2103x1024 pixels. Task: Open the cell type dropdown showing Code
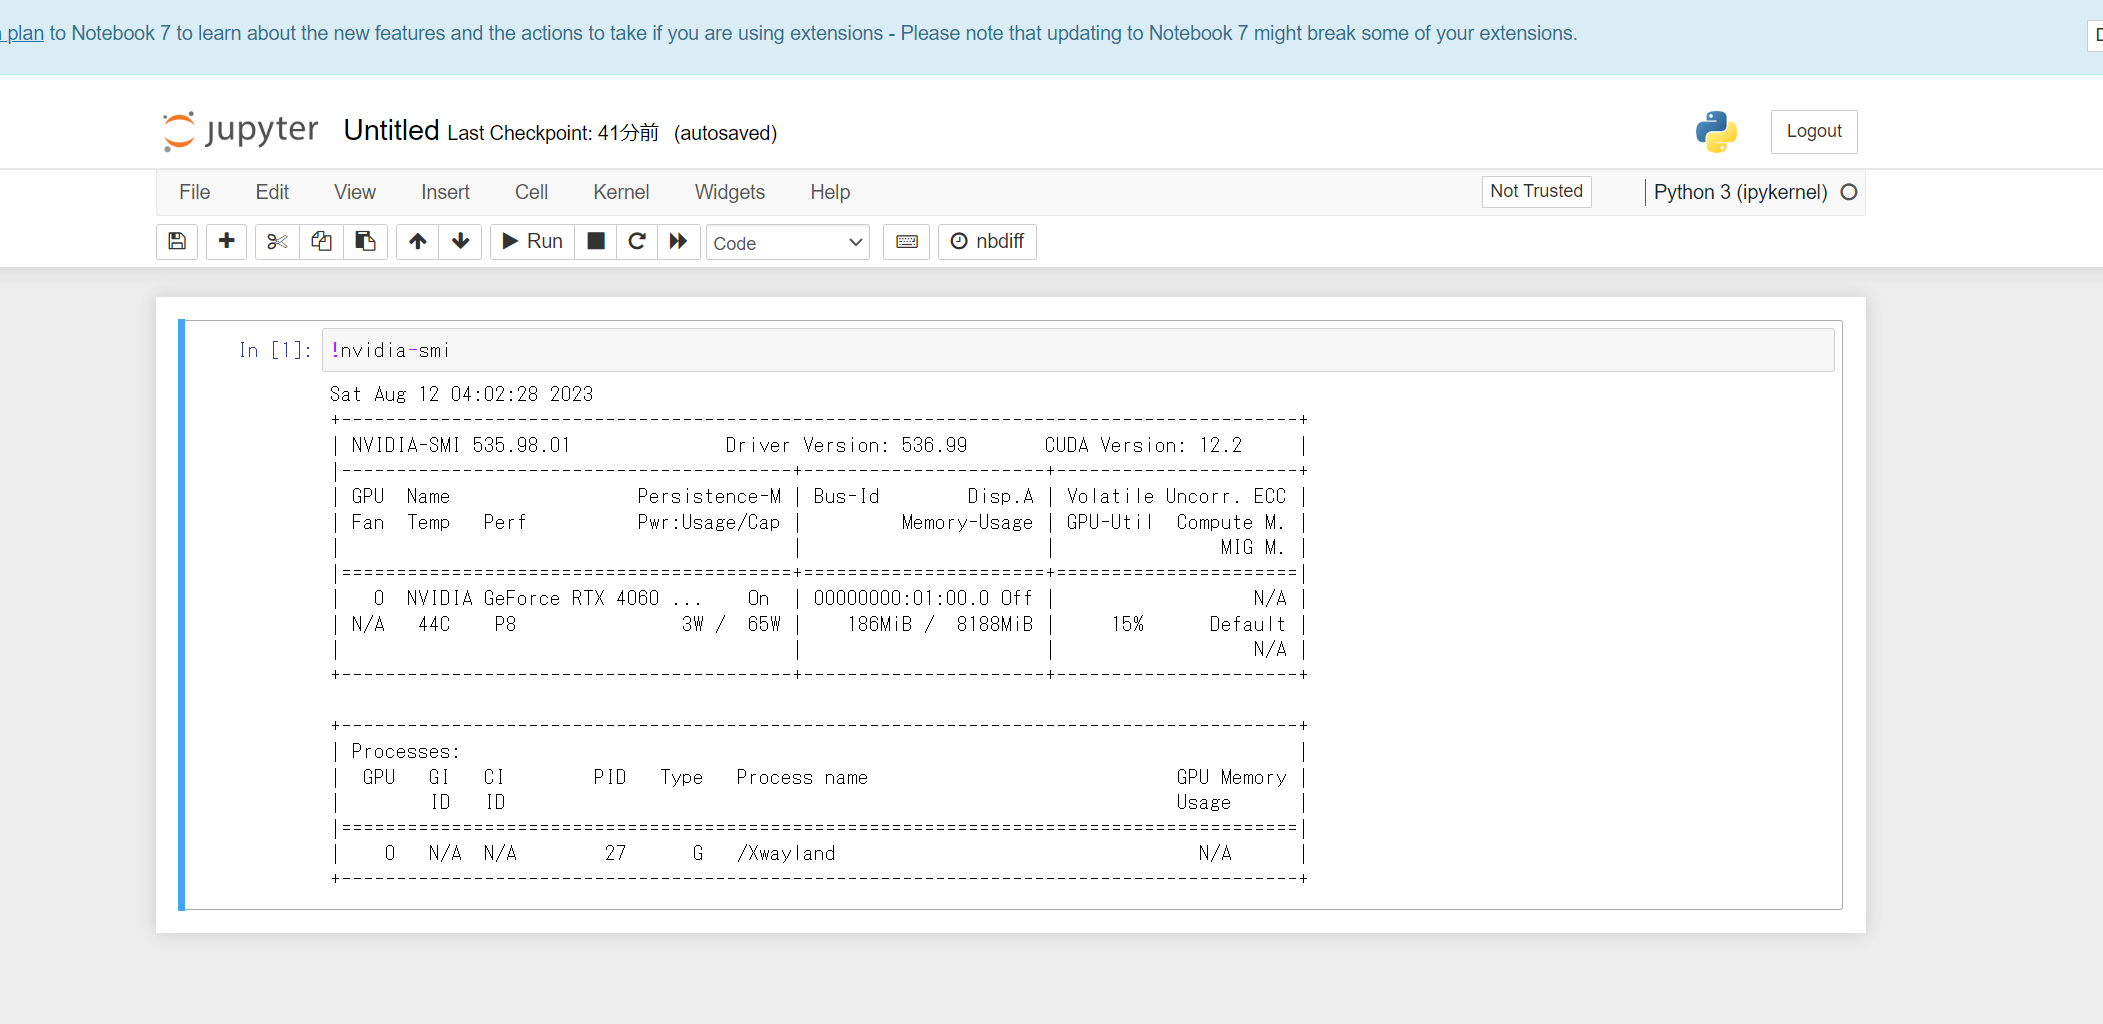point(788,242)
